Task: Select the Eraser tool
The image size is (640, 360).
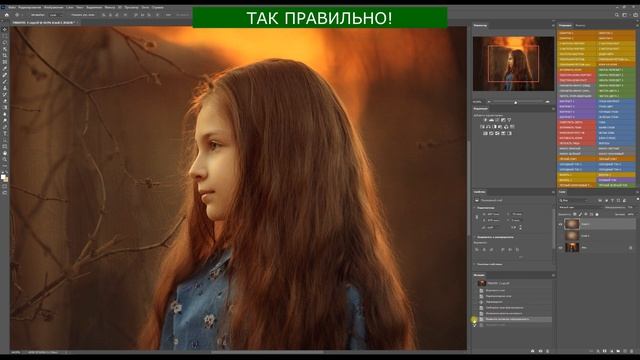Action: point(4,101)
